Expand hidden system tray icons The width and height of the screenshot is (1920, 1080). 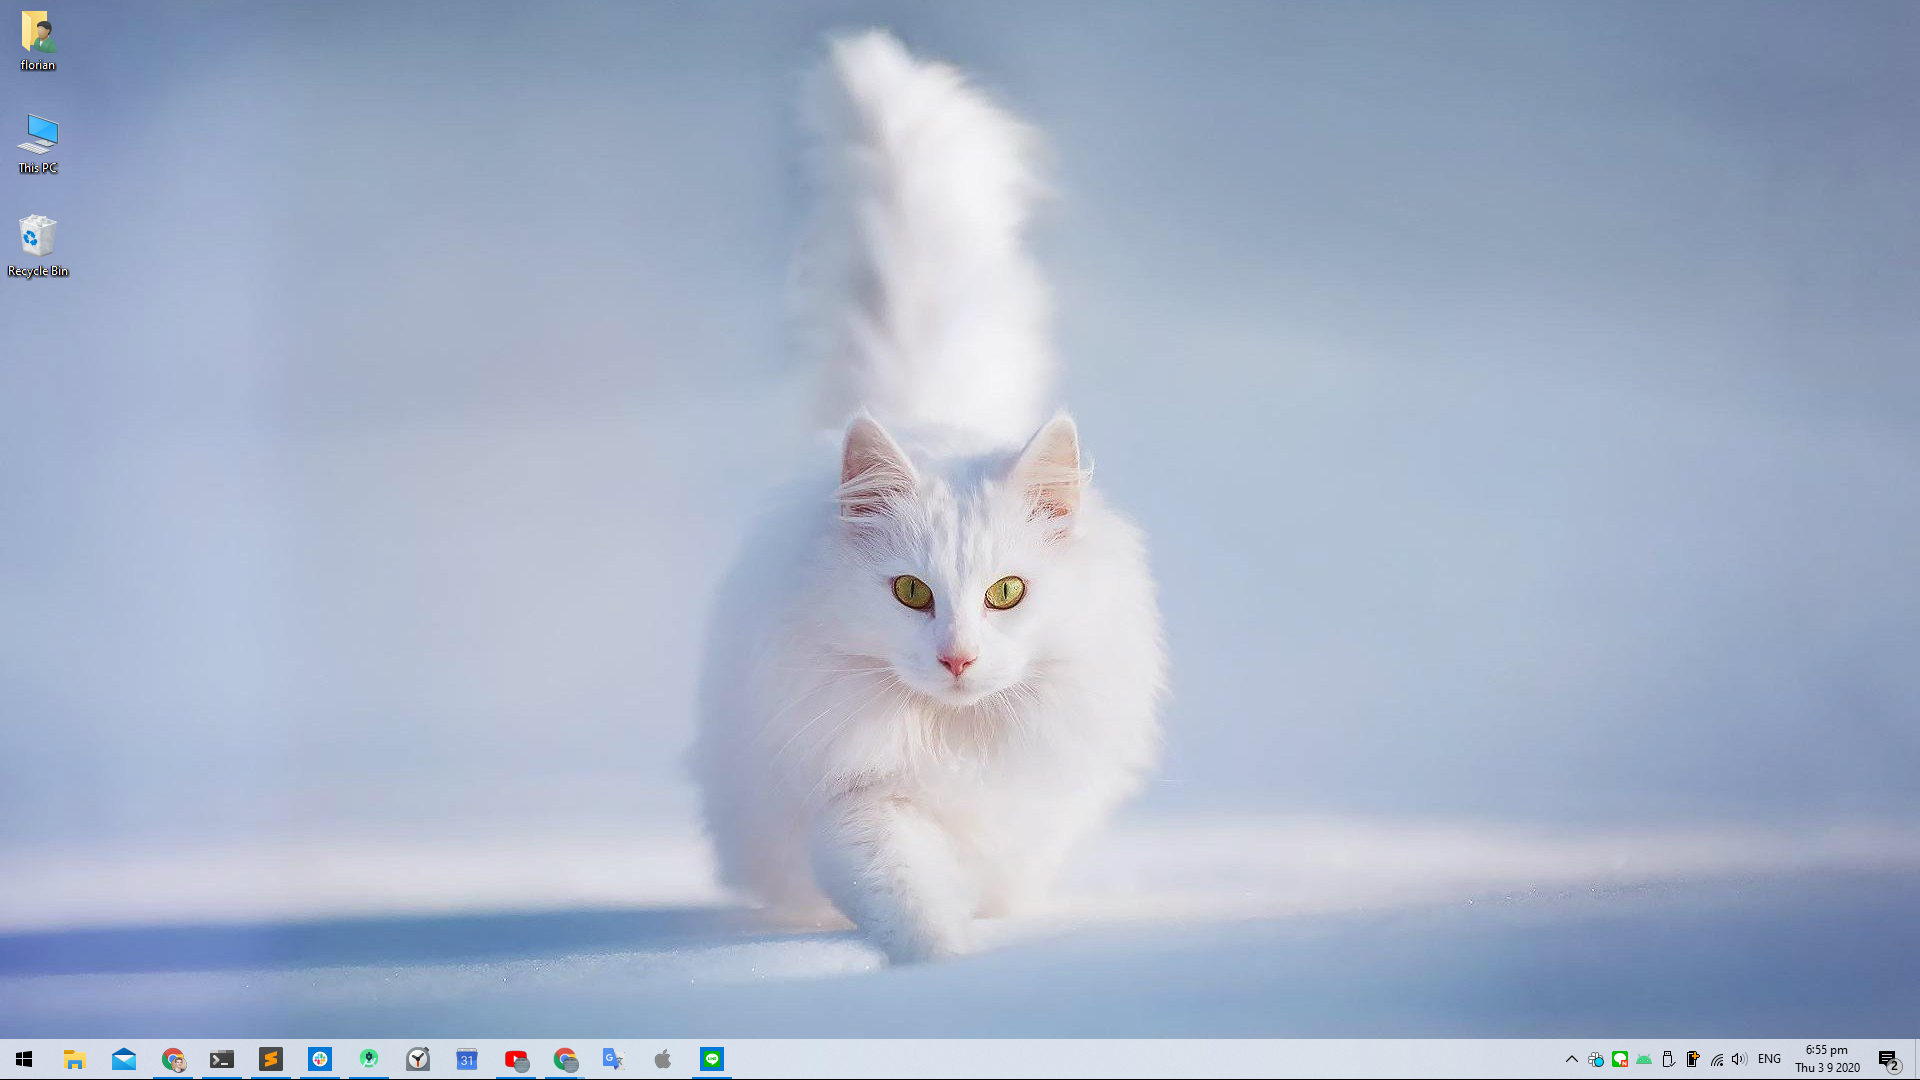point(1572,1059)
